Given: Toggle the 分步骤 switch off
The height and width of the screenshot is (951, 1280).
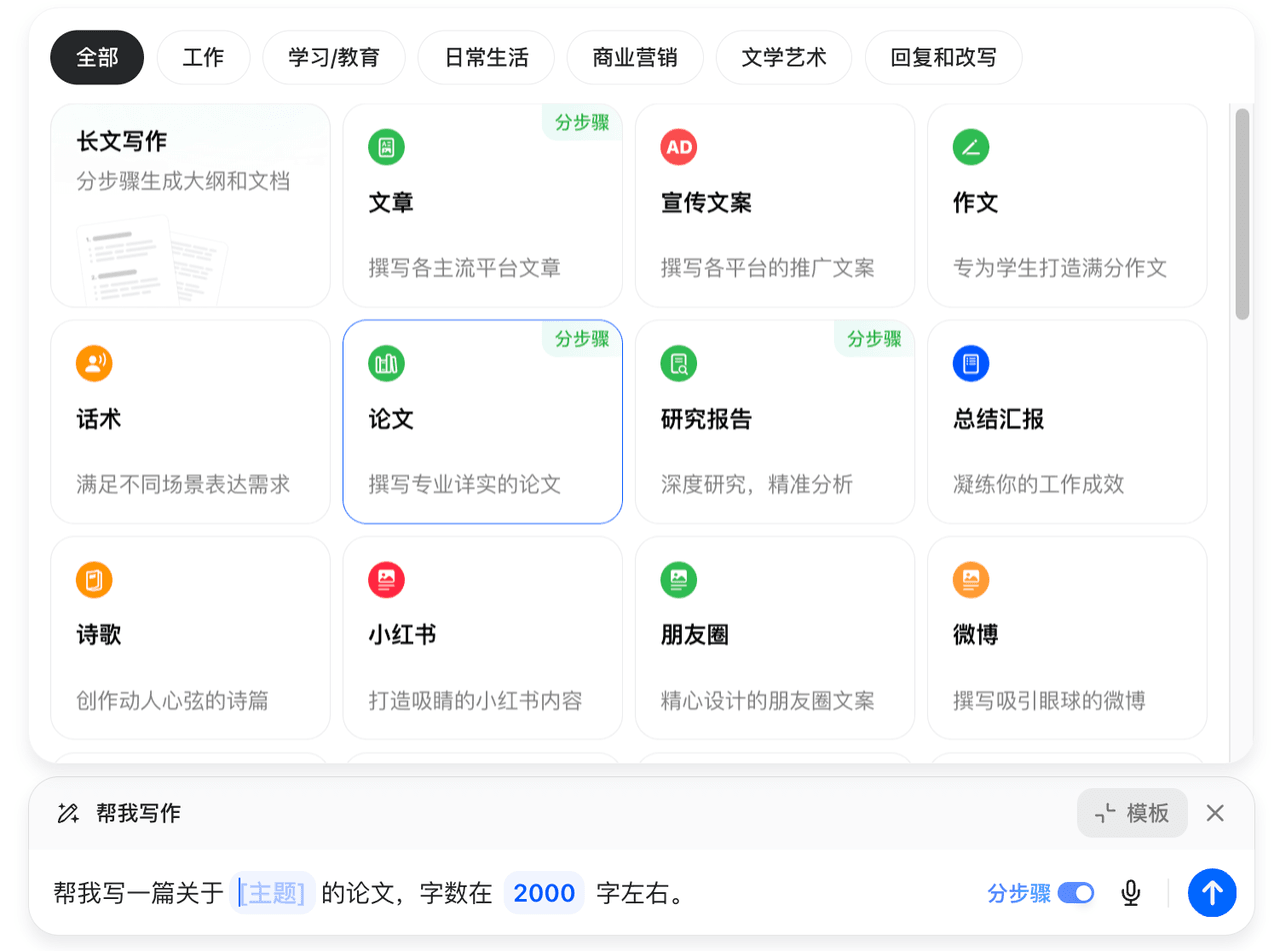Looking at the screenshot, I should coord(1076,892).
